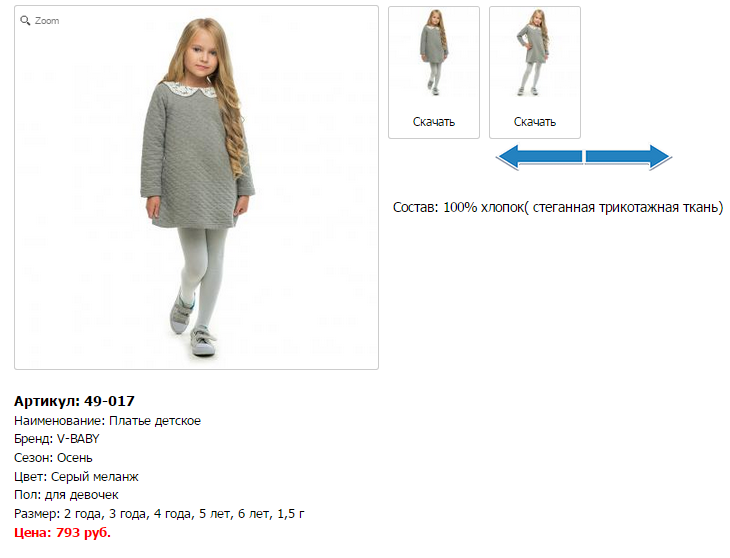730x558 pixels.
Task: Select the first thumbnail photo
Action: tap(434, 54)
